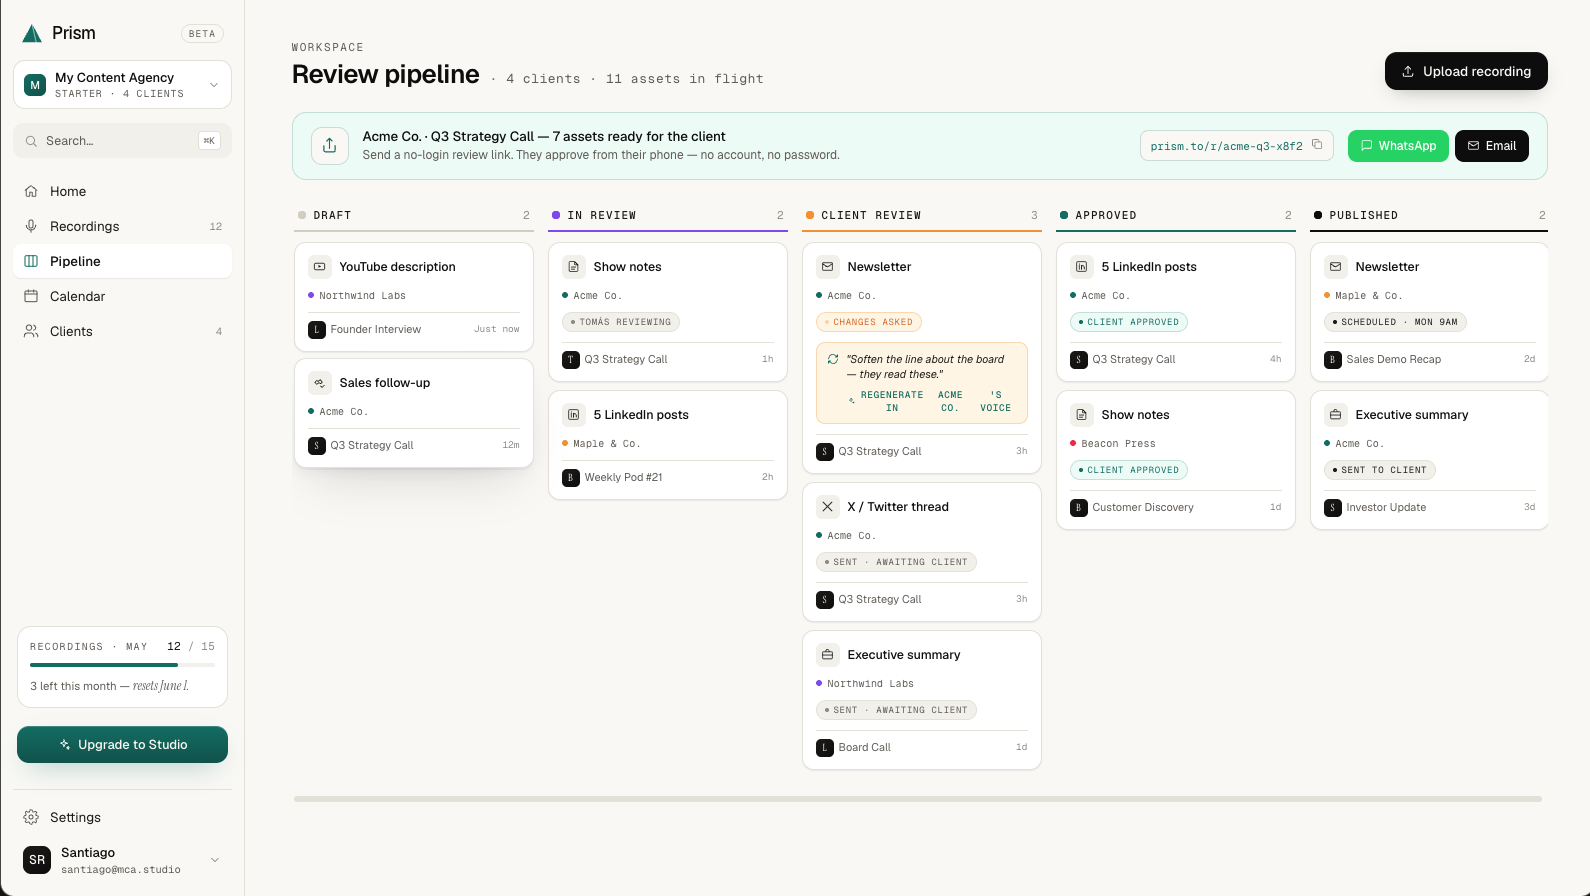Click the X / Twitter thread icon

[828, 507]
